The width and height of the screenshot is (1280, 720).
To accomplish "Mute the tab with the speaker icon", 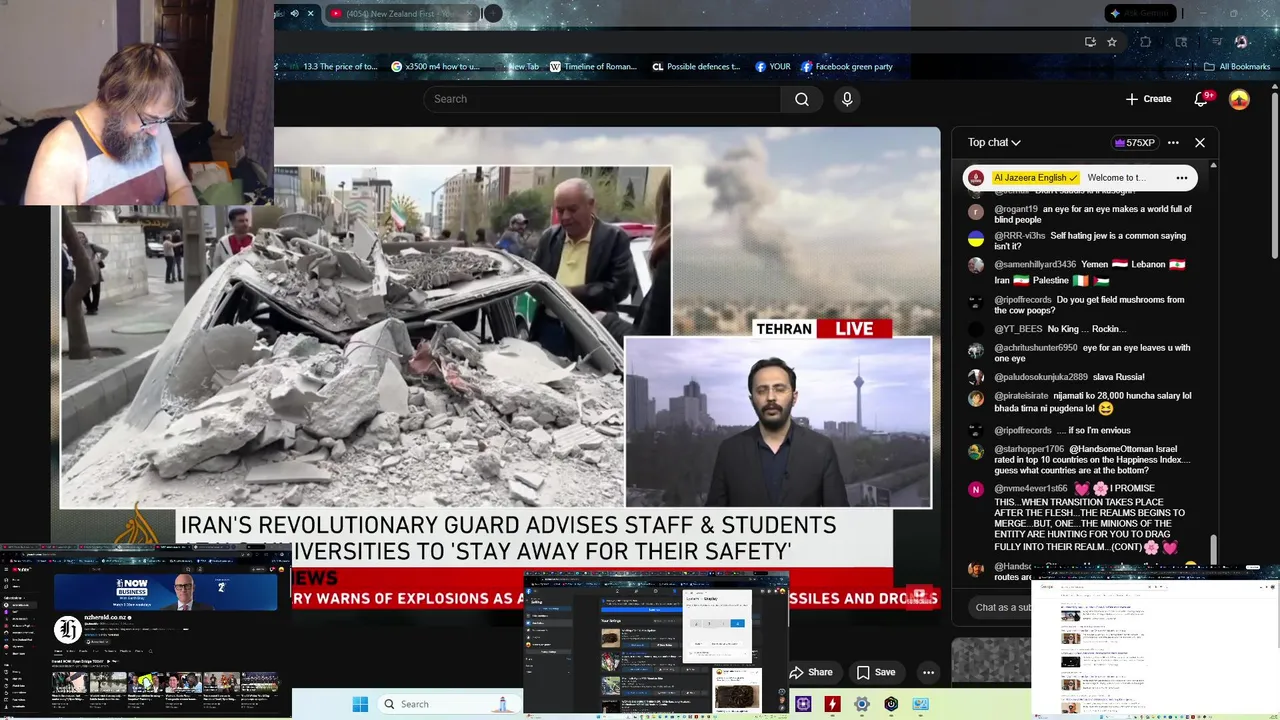I will (294, 13).
